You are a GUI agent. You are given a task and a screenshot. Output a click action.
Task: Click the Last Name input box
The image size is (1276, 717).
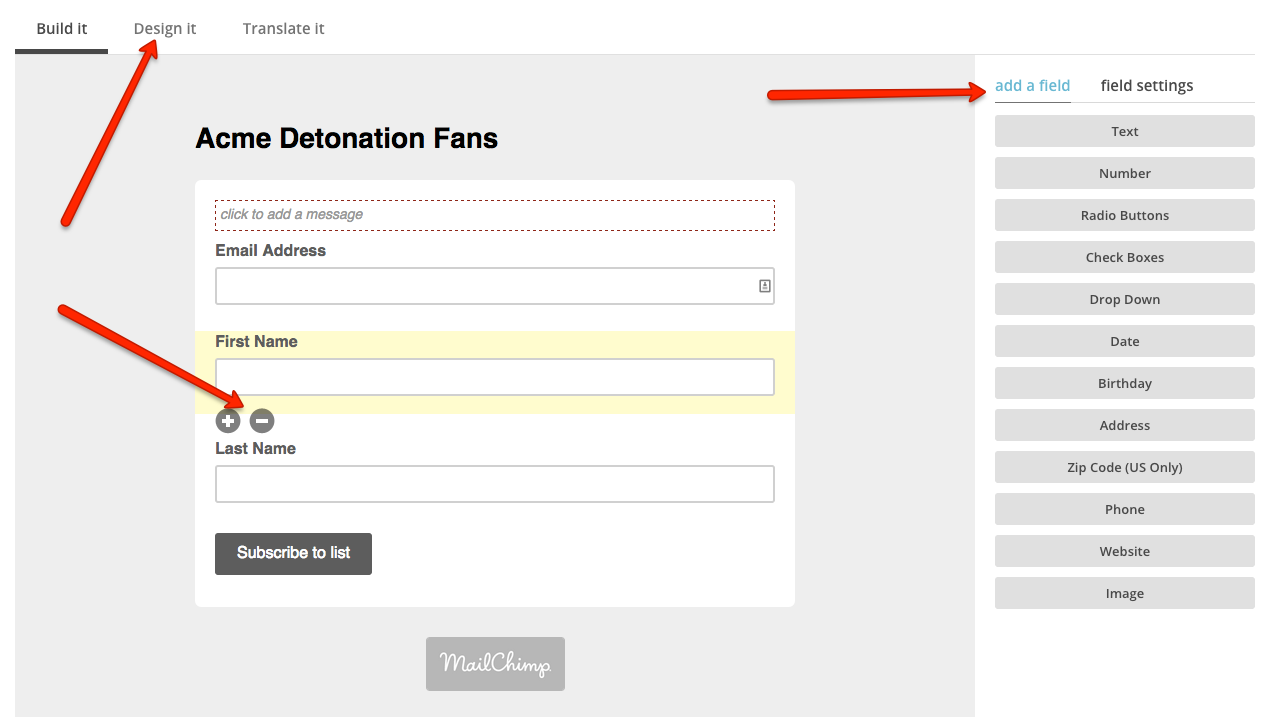click(x=495, y=484)
